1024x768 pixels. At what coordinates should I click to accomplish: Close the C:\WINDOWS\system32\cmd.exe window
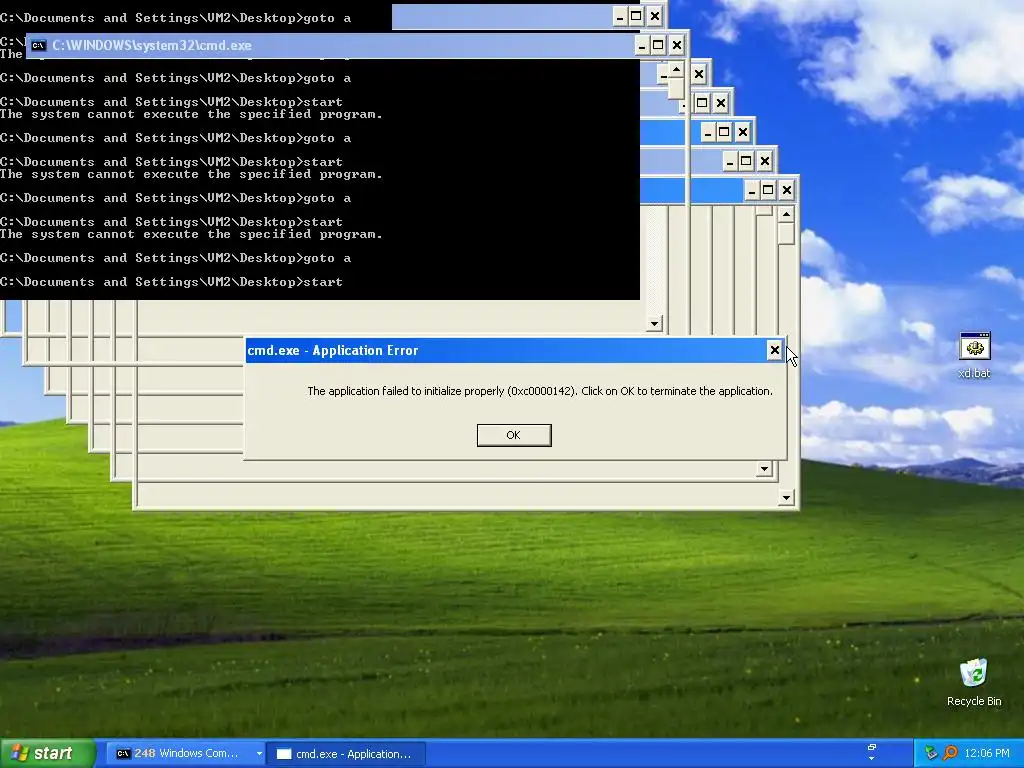(677, 45)
